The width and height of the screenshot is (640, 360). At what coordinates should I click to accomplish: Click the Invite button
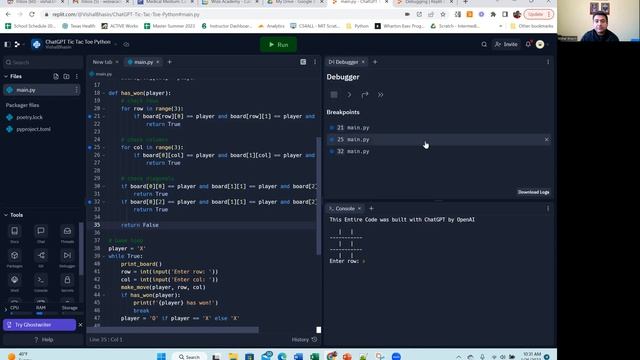506,44
